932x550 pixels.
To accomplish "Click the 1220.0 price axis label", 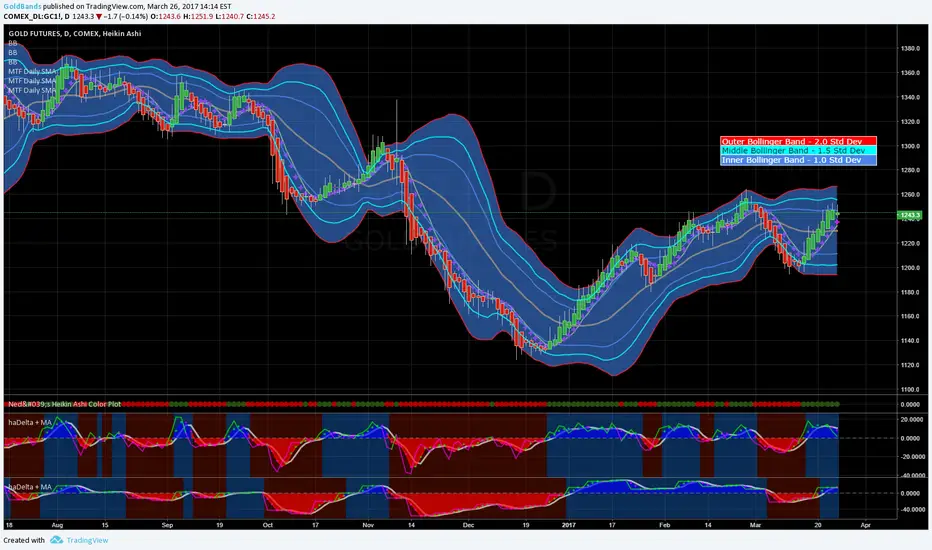I will click(910, 243).
